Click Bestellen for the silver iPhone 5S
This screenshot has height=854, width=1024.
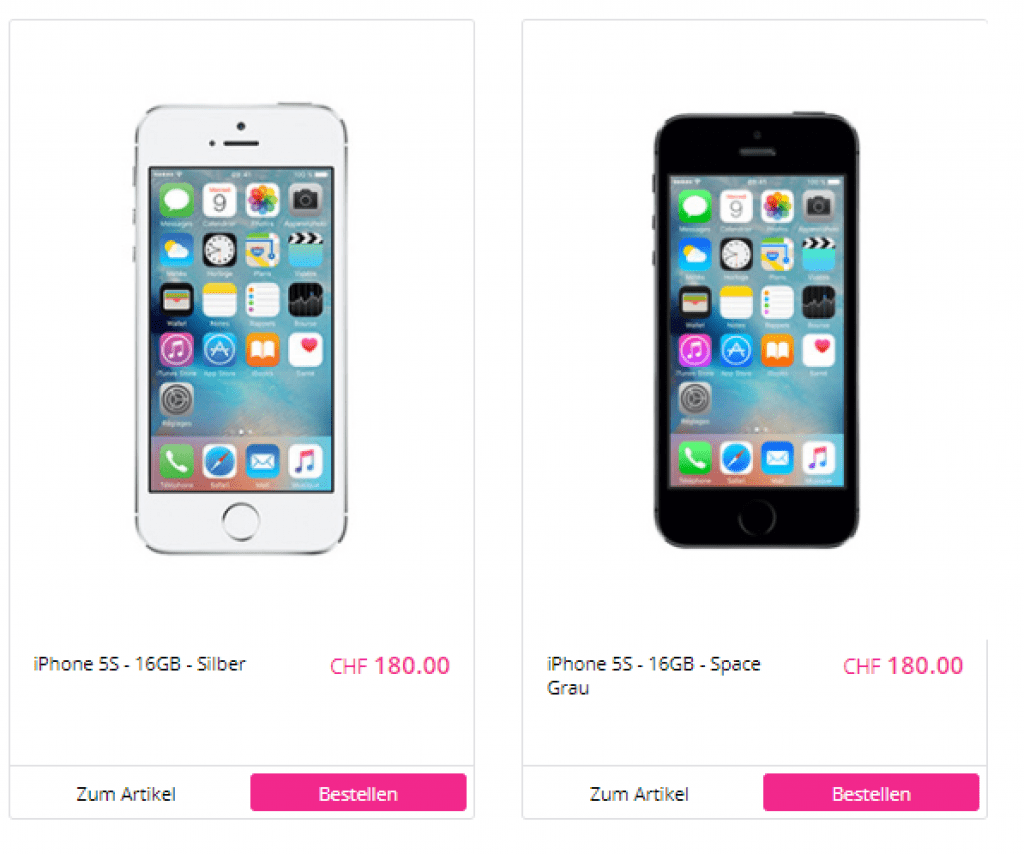click(358, 792)
